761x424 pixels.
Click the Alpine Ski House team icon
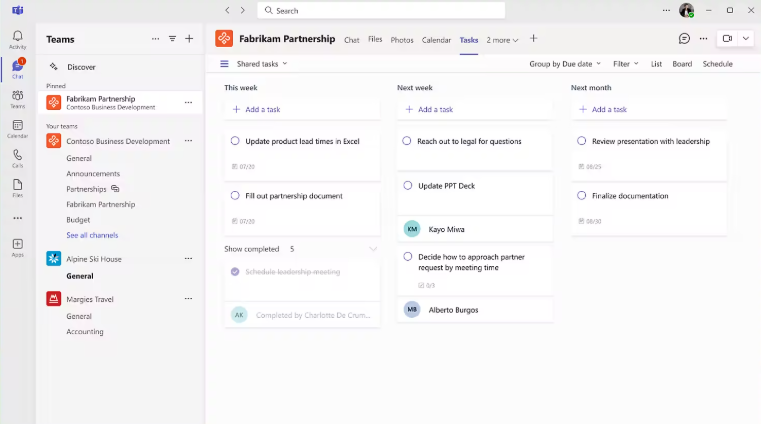pos(53,259)
